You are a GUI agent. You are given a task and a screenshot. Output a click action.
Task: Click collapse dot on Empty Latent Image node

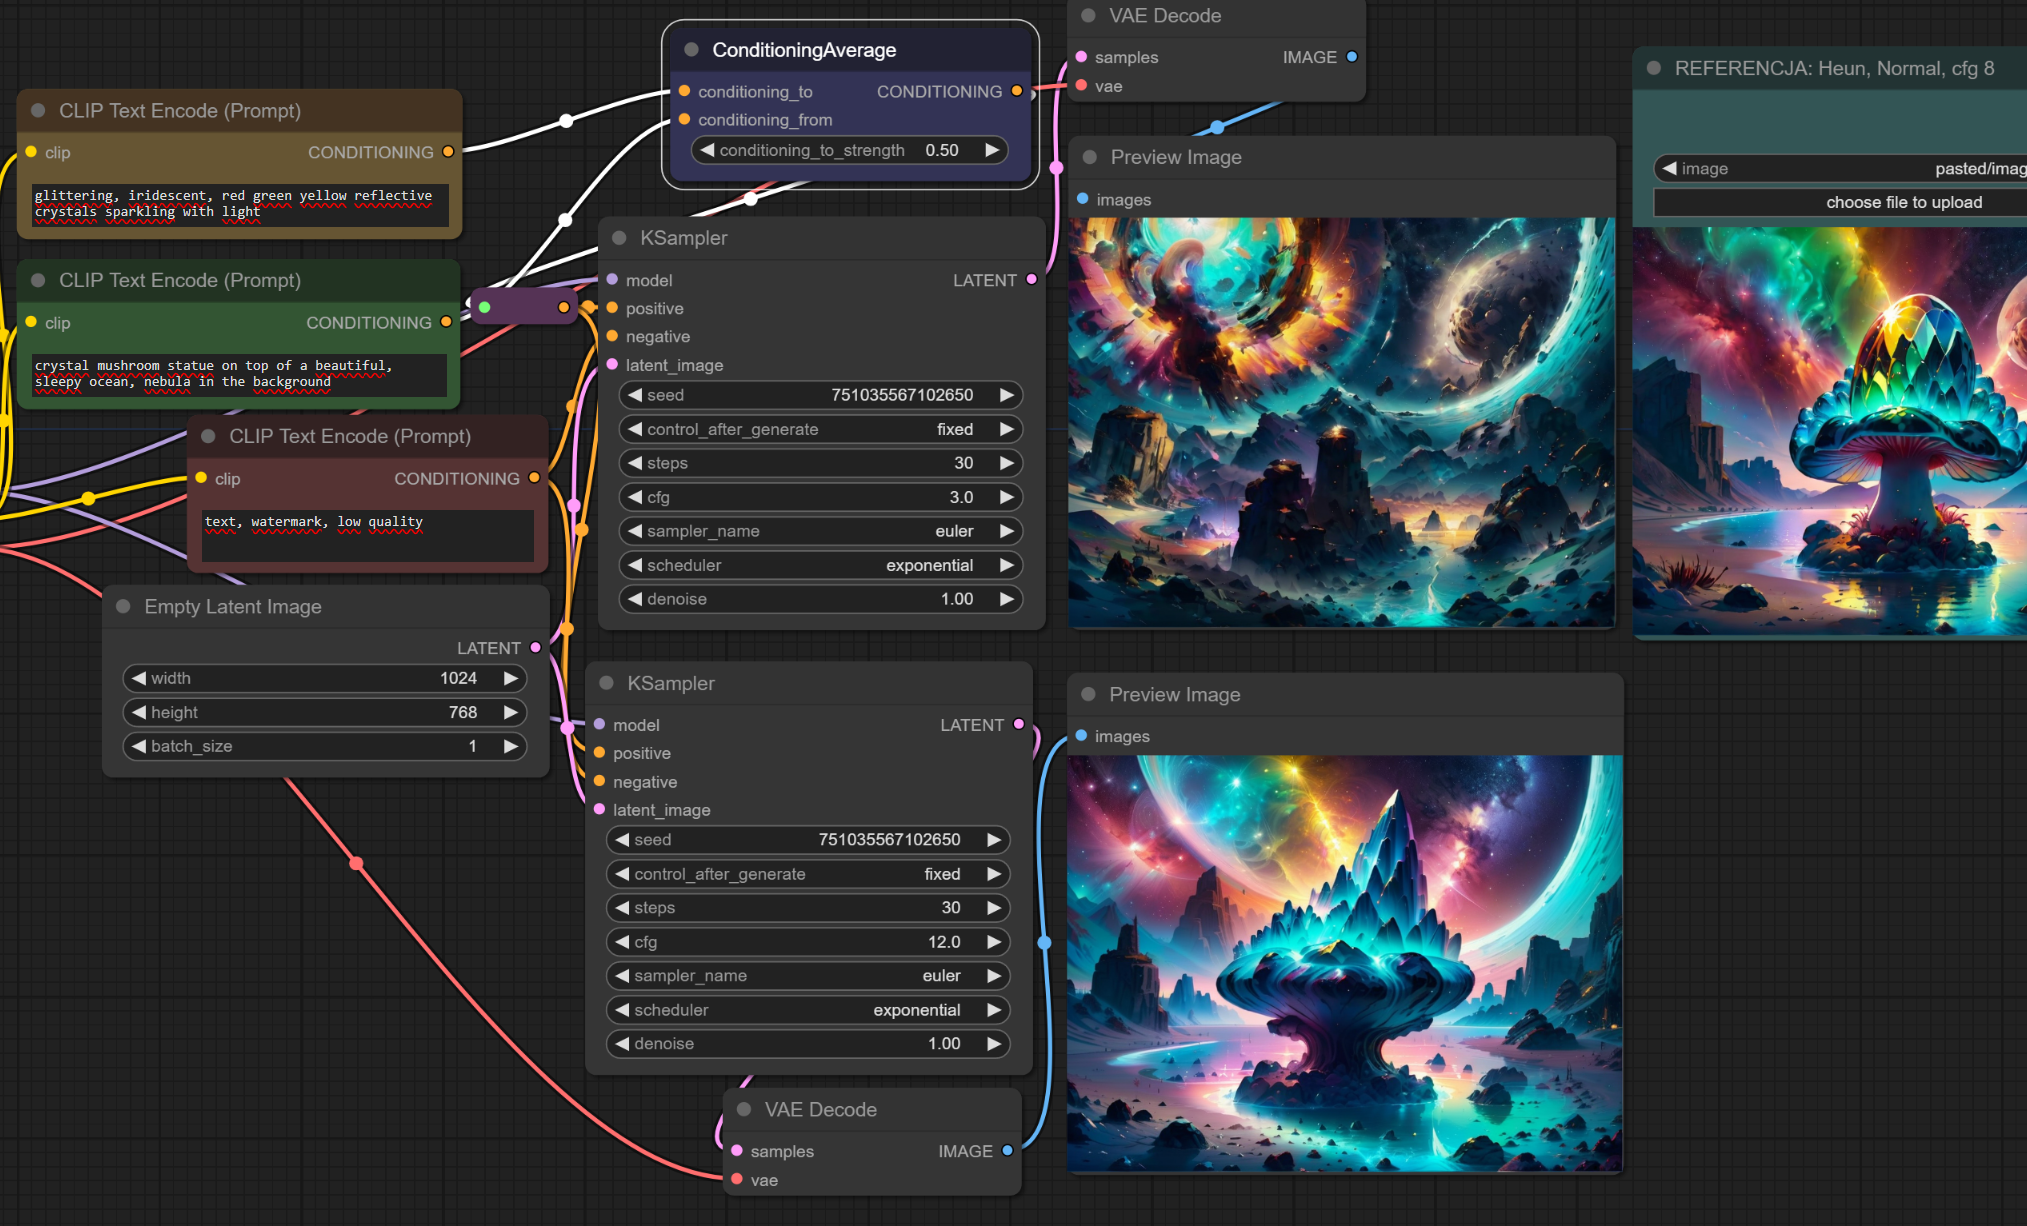pyautogui.click(x=124, y=607)
